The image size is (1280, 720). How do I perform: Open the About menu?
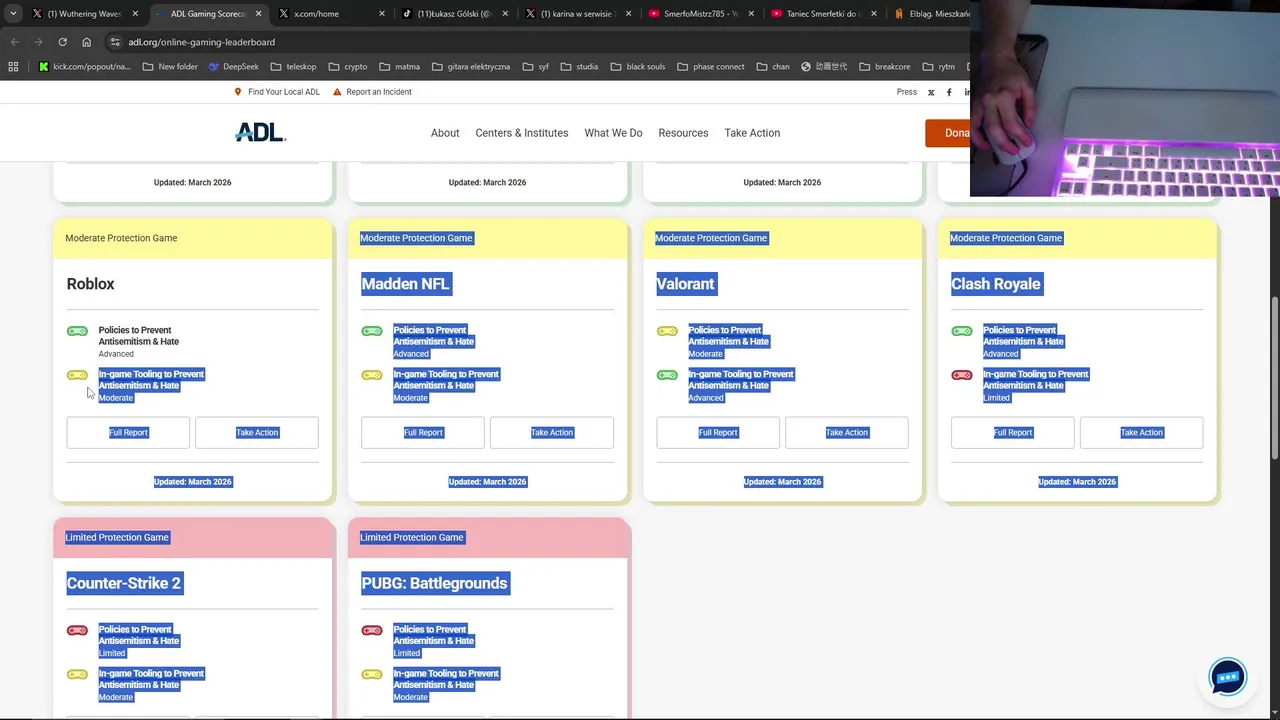point(445,133)
